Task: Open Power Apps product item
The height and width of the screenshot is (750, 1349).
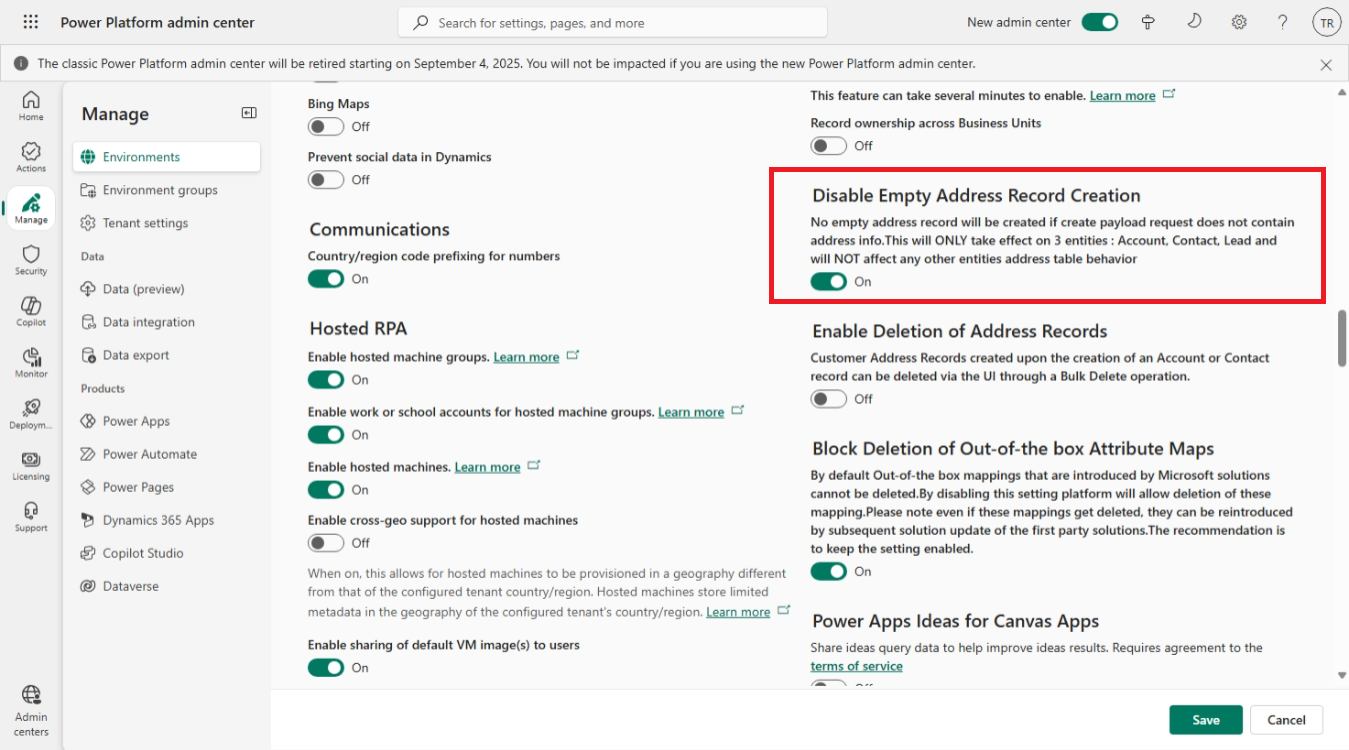Action: click(x=166, y=421)
